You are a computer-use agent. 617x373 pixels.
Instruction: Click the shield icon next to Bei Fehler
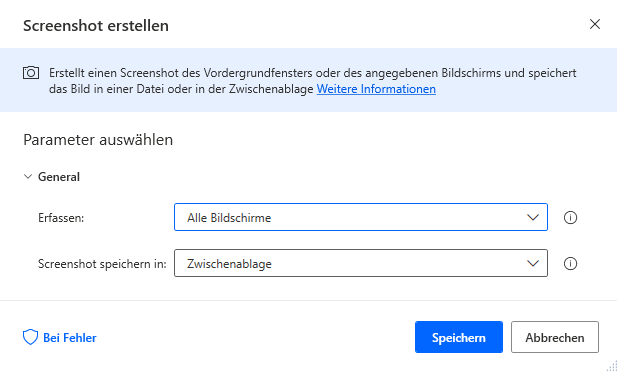pyautogui.click(x=30, y=337)
